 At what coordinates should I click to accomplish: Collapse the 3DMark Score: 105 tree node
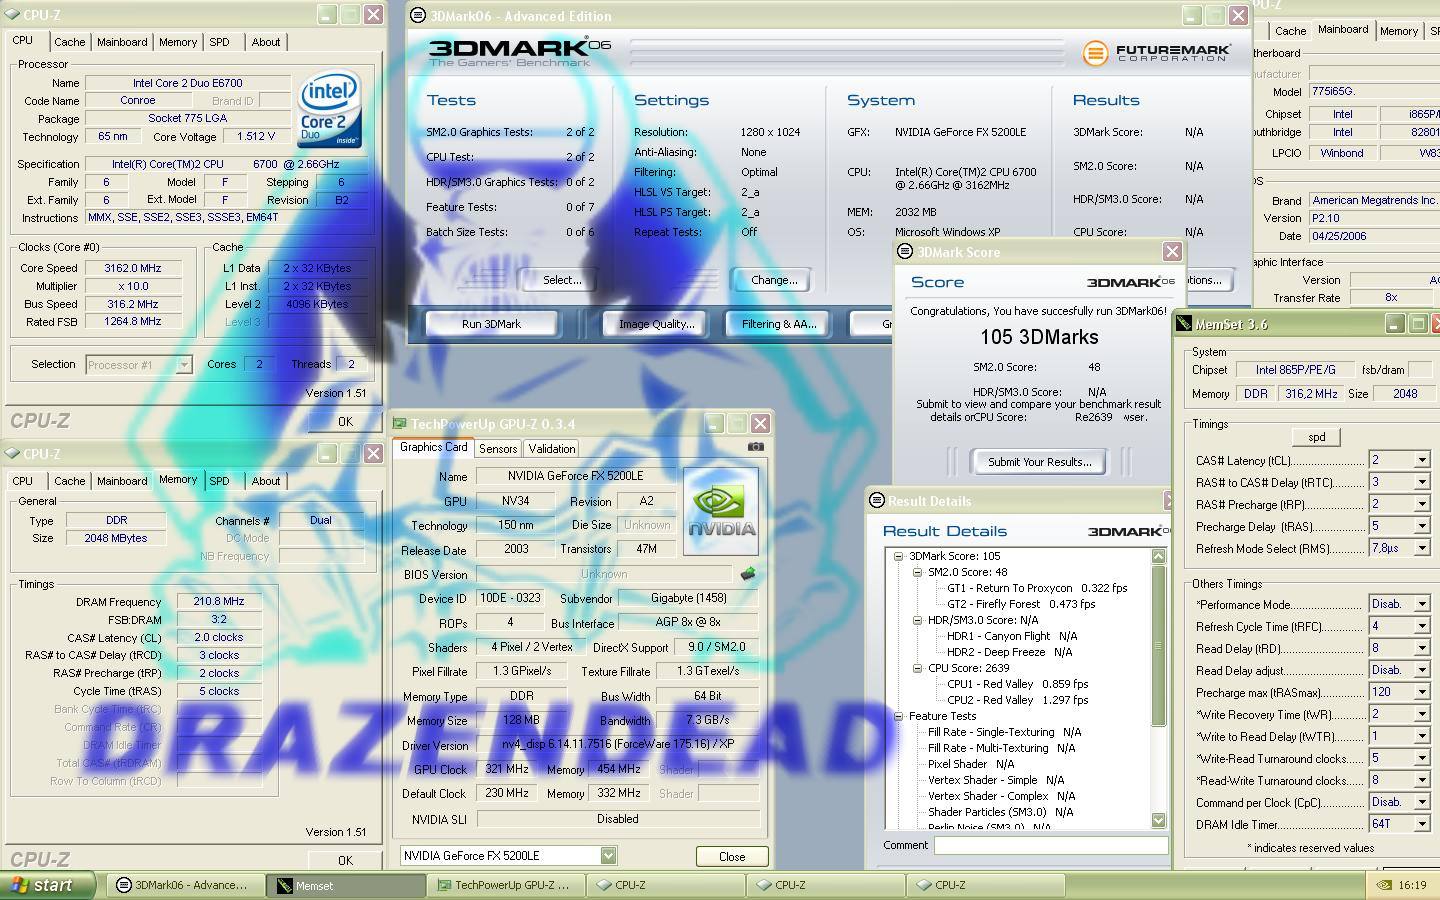pos(898,556)
